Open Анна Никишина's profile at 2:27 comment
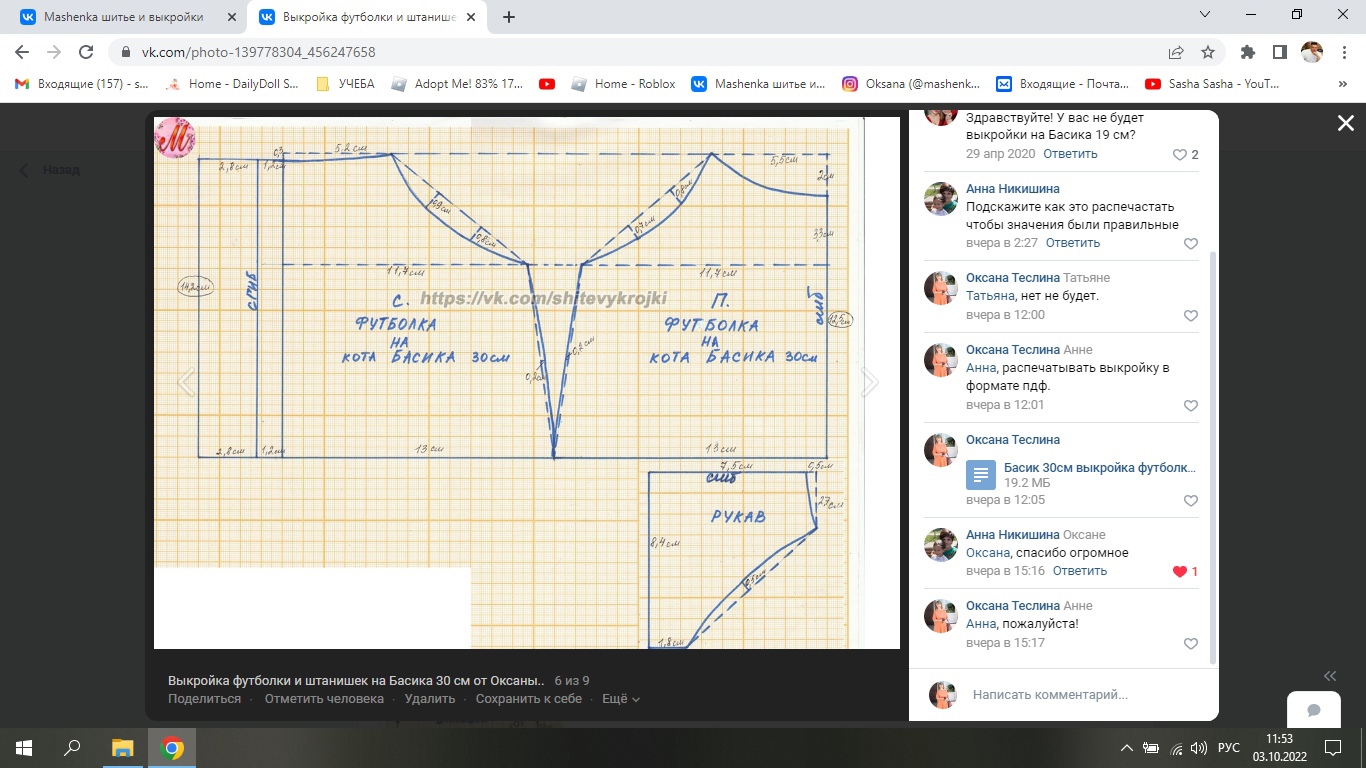 click(1012, 189)
